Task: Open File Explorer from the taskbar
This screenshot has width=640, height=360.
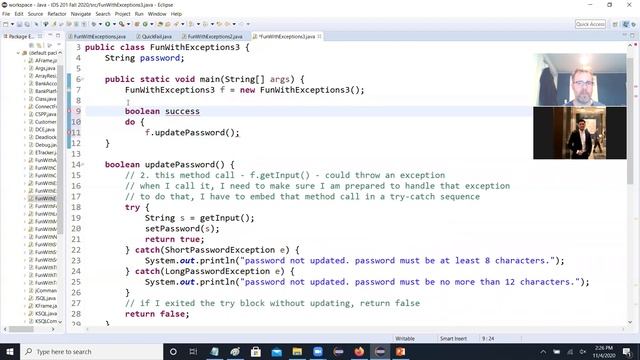Action: click(297, 351)
